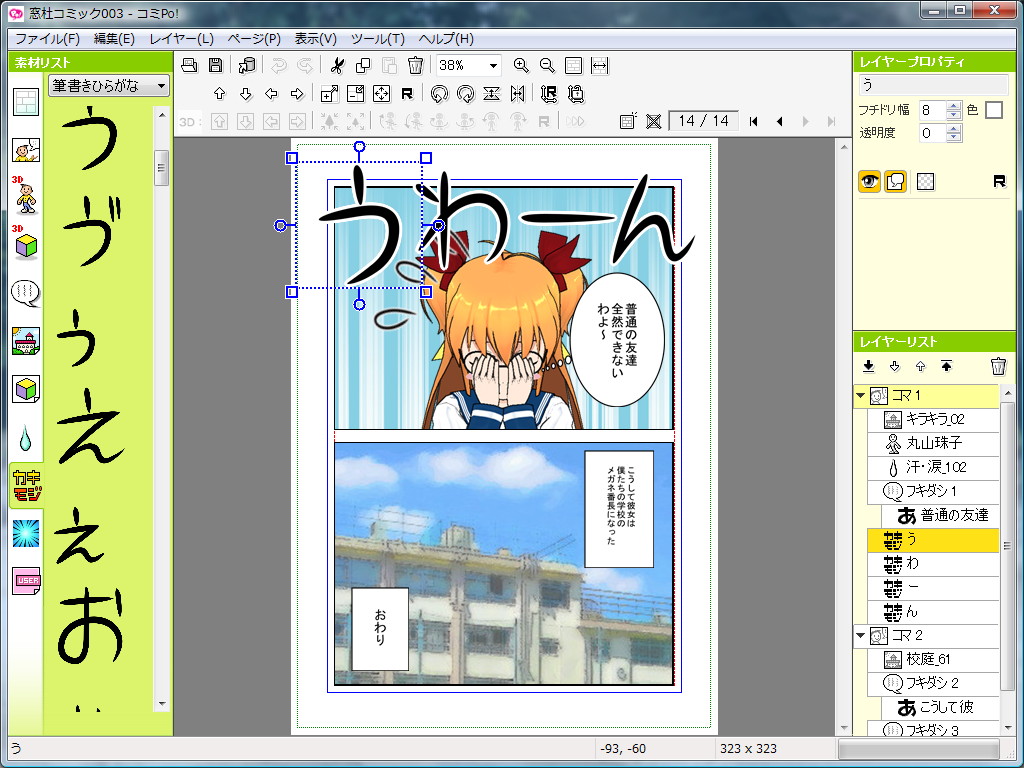
Task: Select the 3D character material category
Action: pos(25,195)
